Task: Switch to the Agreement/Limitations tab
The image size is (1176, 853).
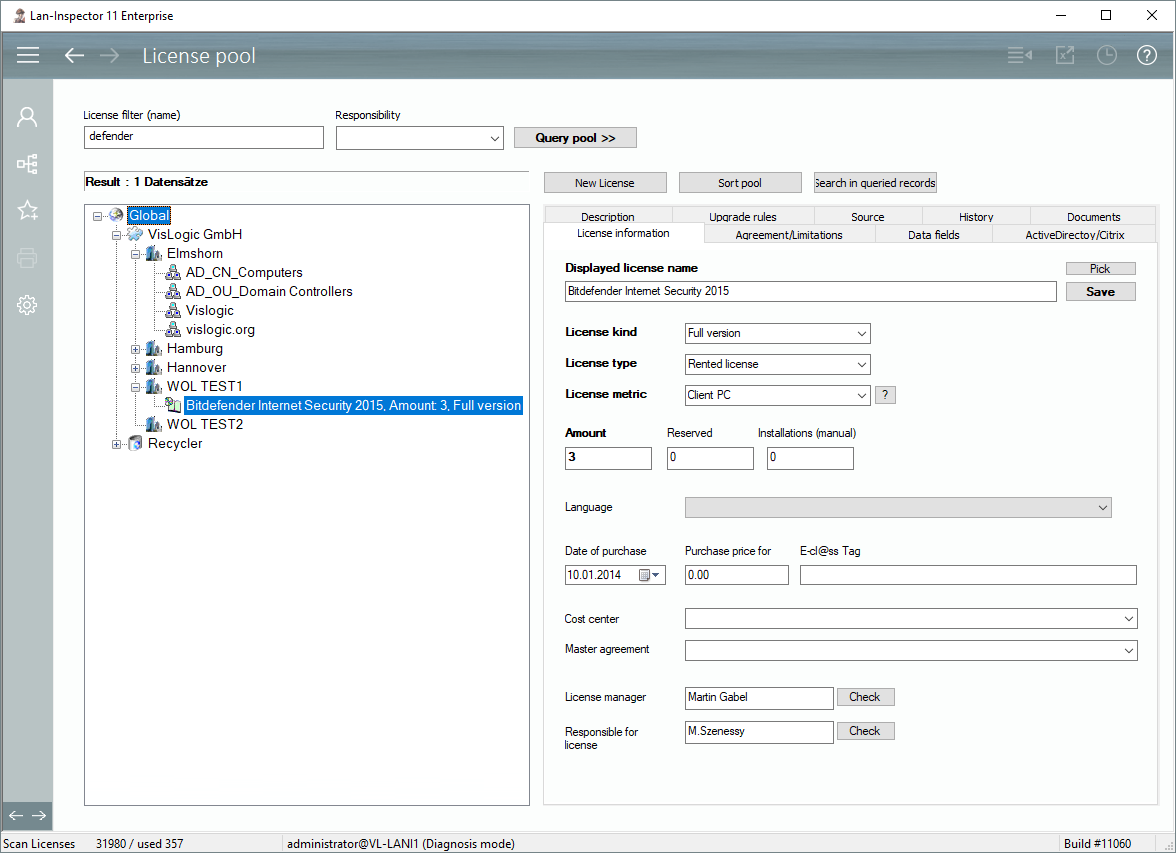Action: pyautogui.click(x=789, y=235)
